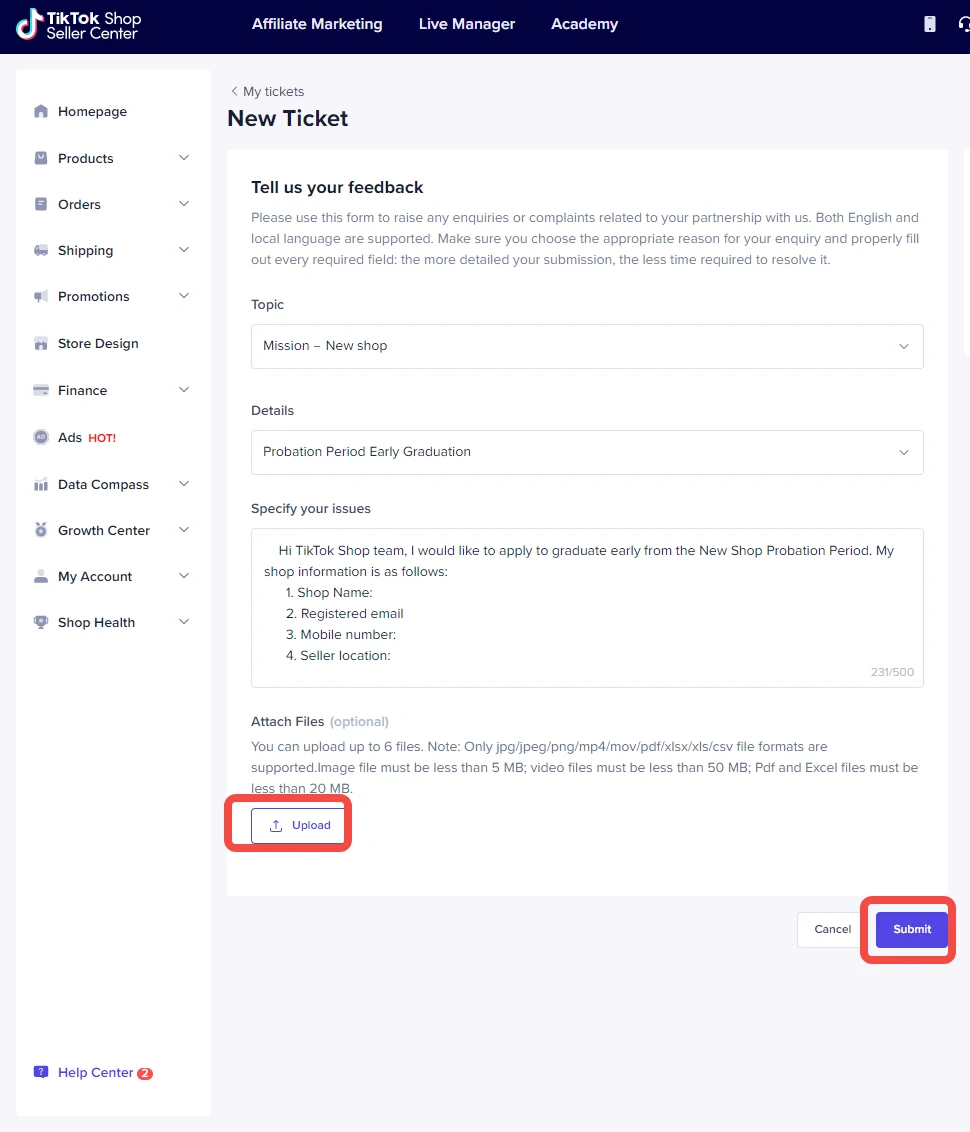Click the Promotions megaphone icon
The height and width of the screenshot is (1132, 970).
pyautogui.click(x=41, y=297)
